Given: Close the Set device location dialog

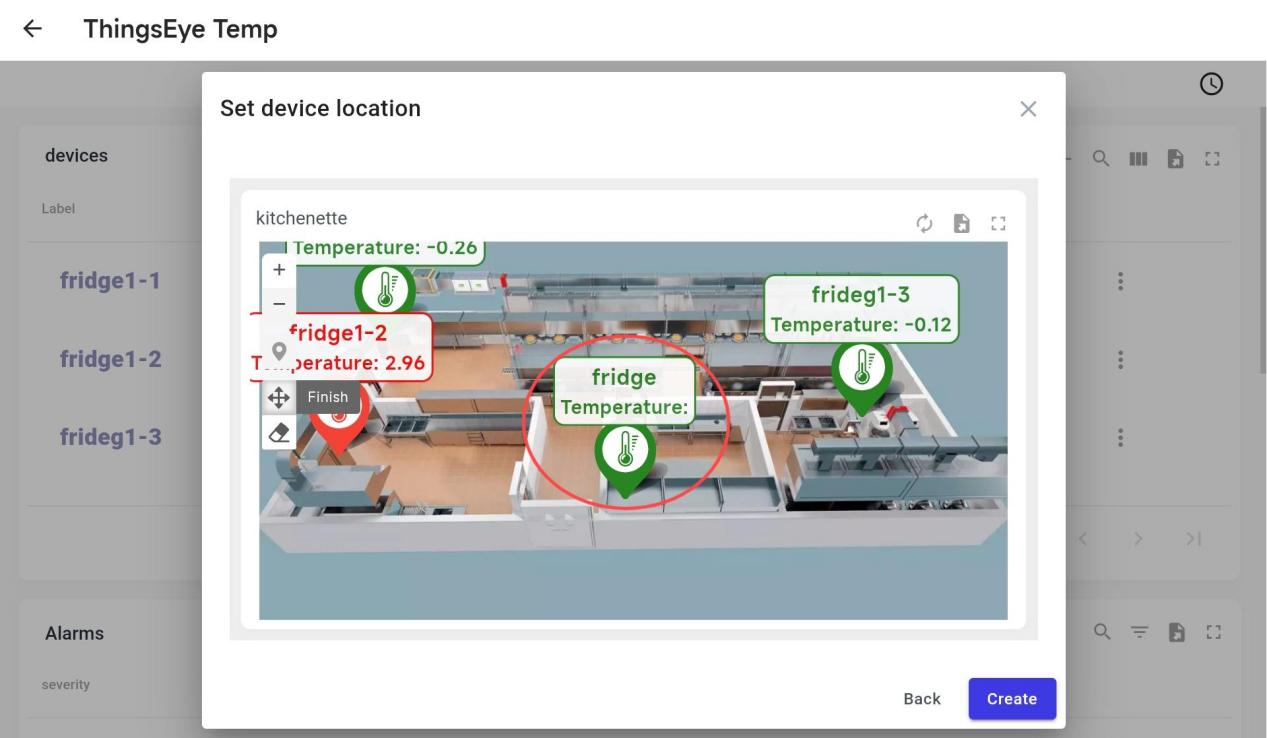Looking at the screenshot, I should pyautogui.click(x=1027, y=109).
